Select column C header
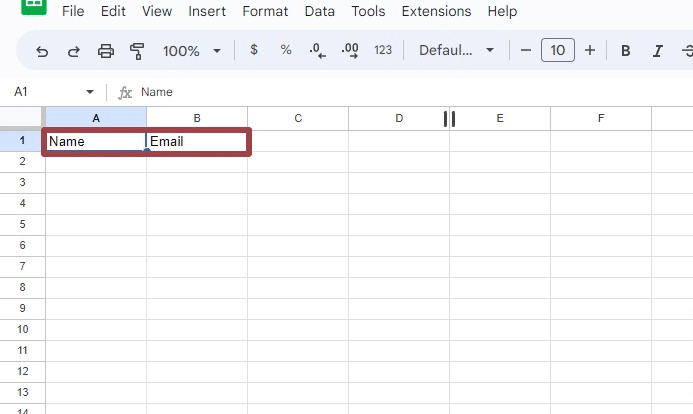This screenshot has width=693, height=414. (x=298, y=118)
